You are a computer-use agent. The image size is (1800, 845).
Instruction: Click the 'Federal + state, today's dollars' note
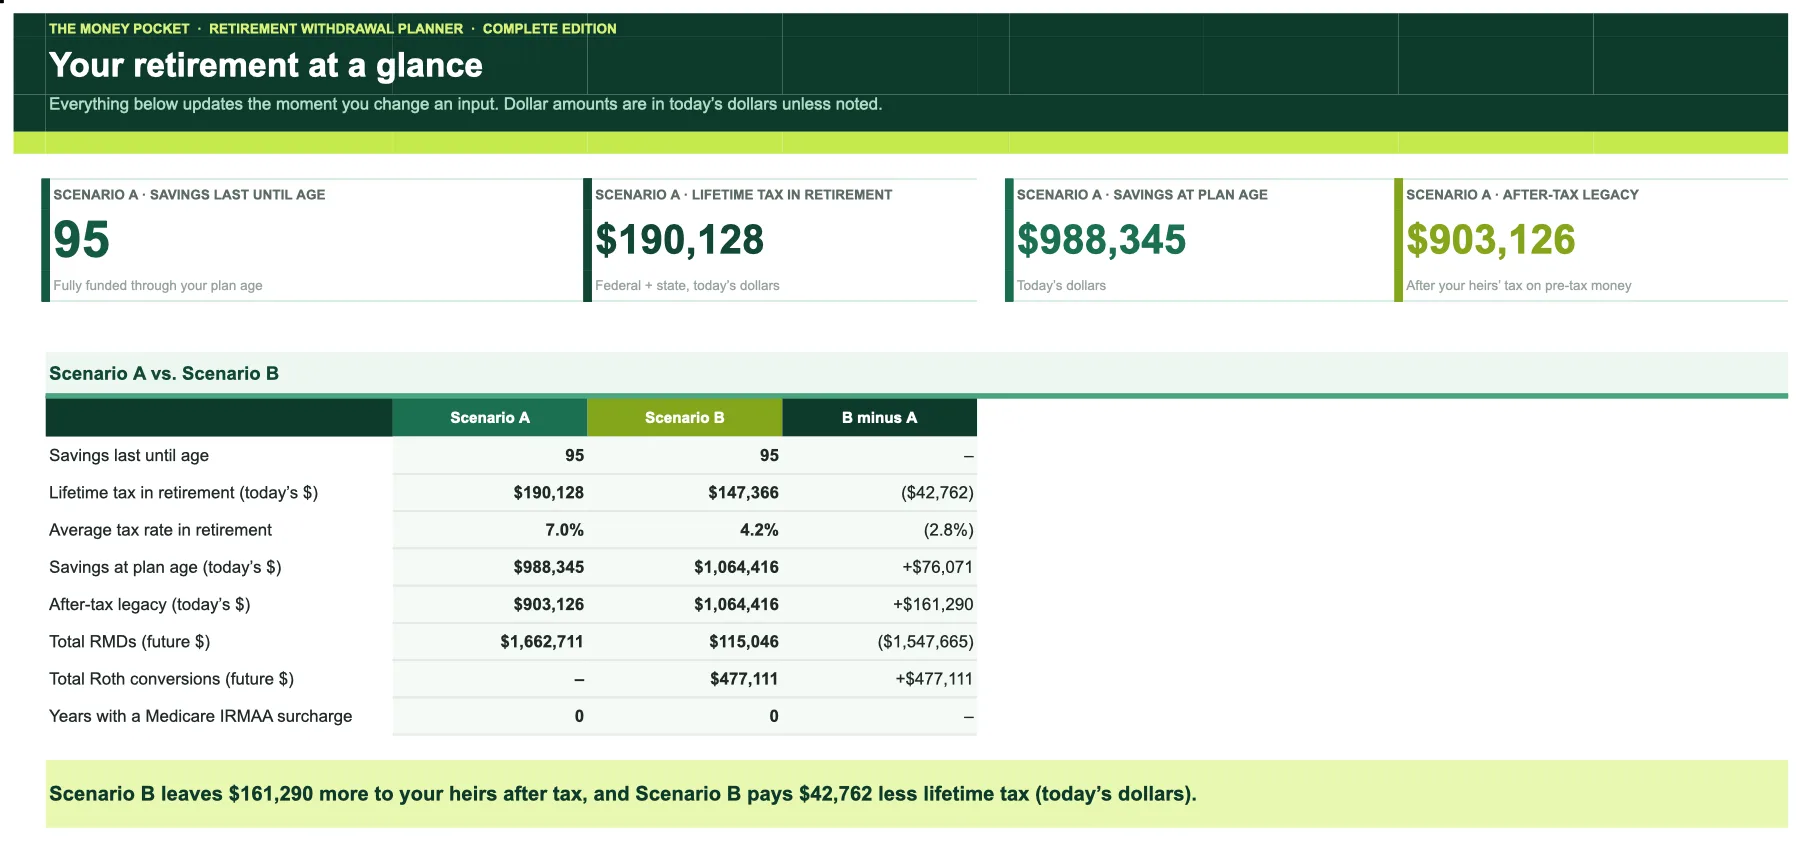(687, 285)
